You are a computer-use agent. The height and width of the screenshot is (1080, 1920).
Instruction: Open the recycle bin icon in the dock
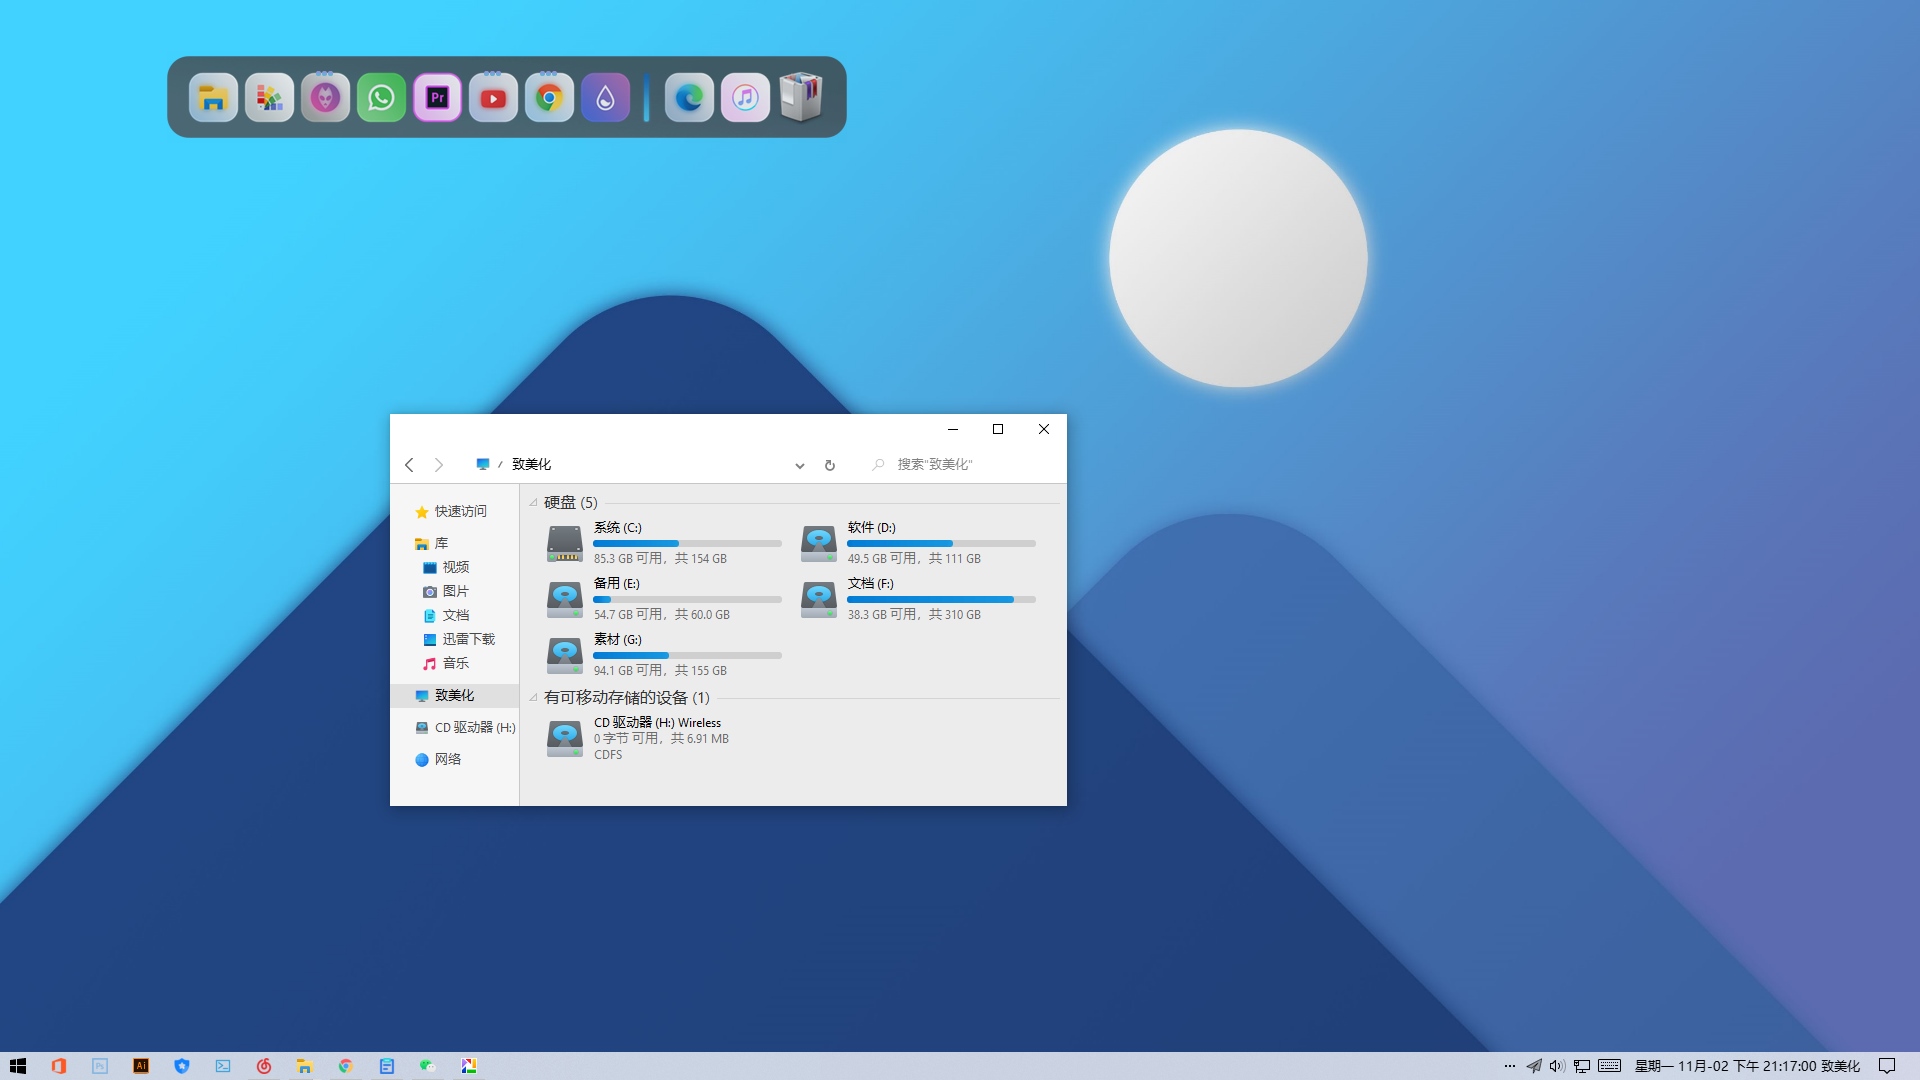(801, 97)
